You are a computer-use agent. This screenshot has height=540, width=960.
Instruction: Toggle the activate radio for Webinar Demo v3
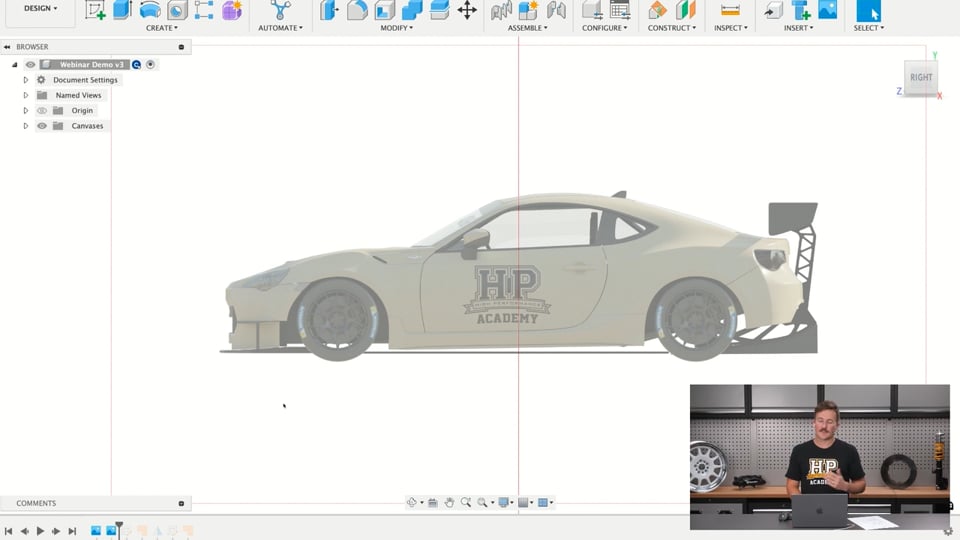pyautogui.click(x=151, y=64)
